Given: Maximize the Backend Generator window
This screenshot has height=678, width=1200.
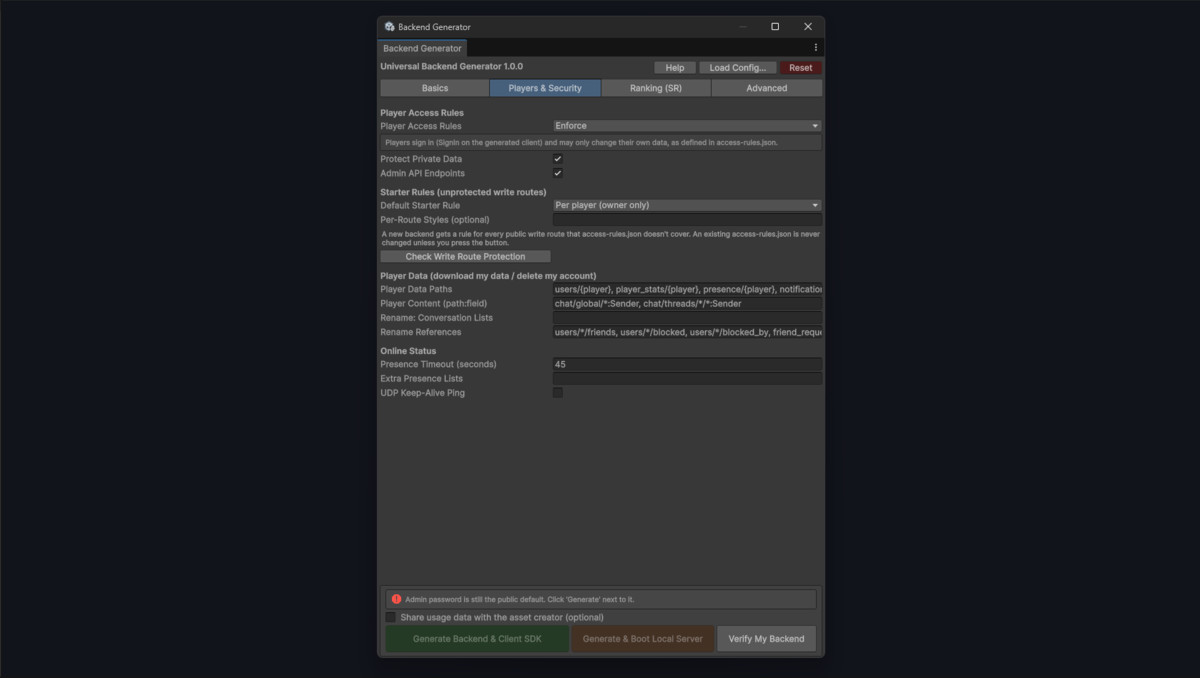Looking at the screenshot, I should pos(775,27).
